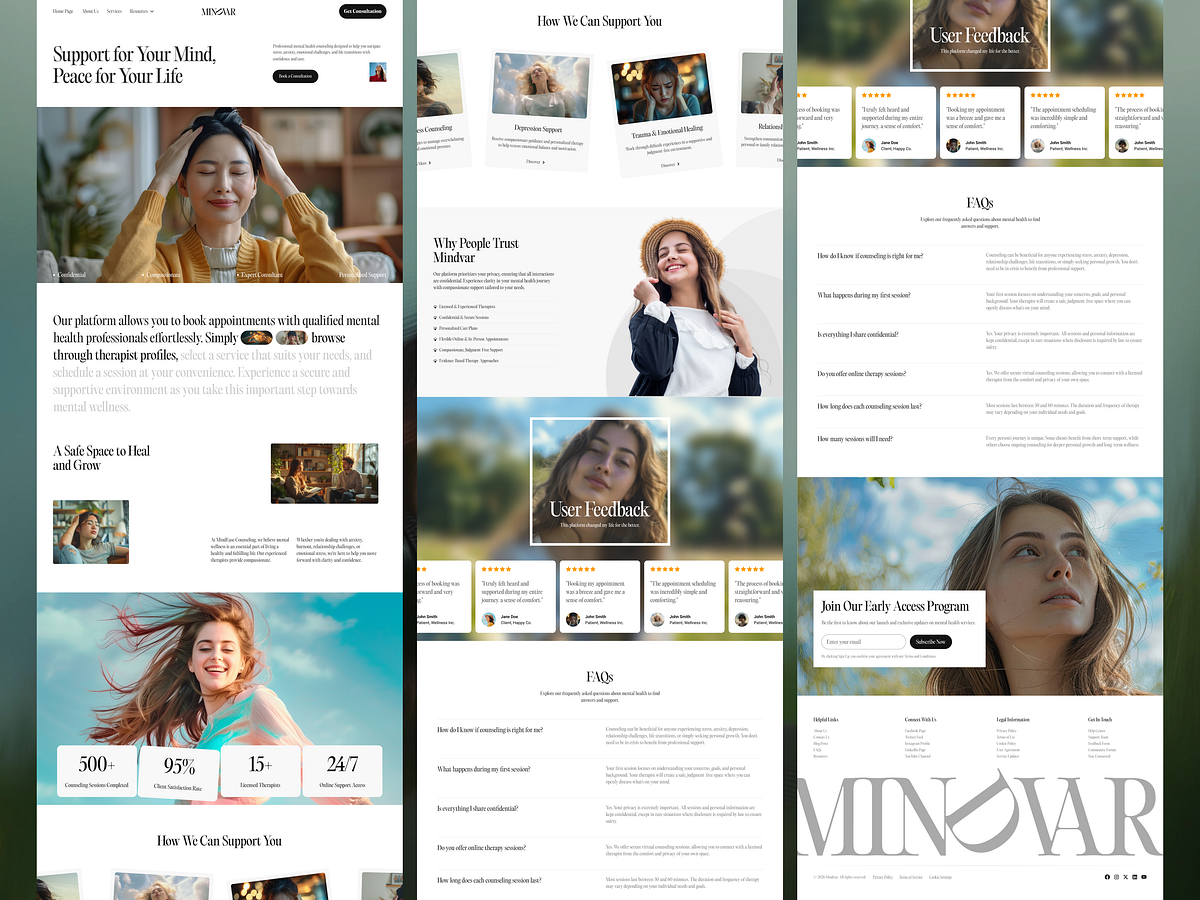Click the bullet icon beside Licensed & Experienced Therapists

click(436, 306)
